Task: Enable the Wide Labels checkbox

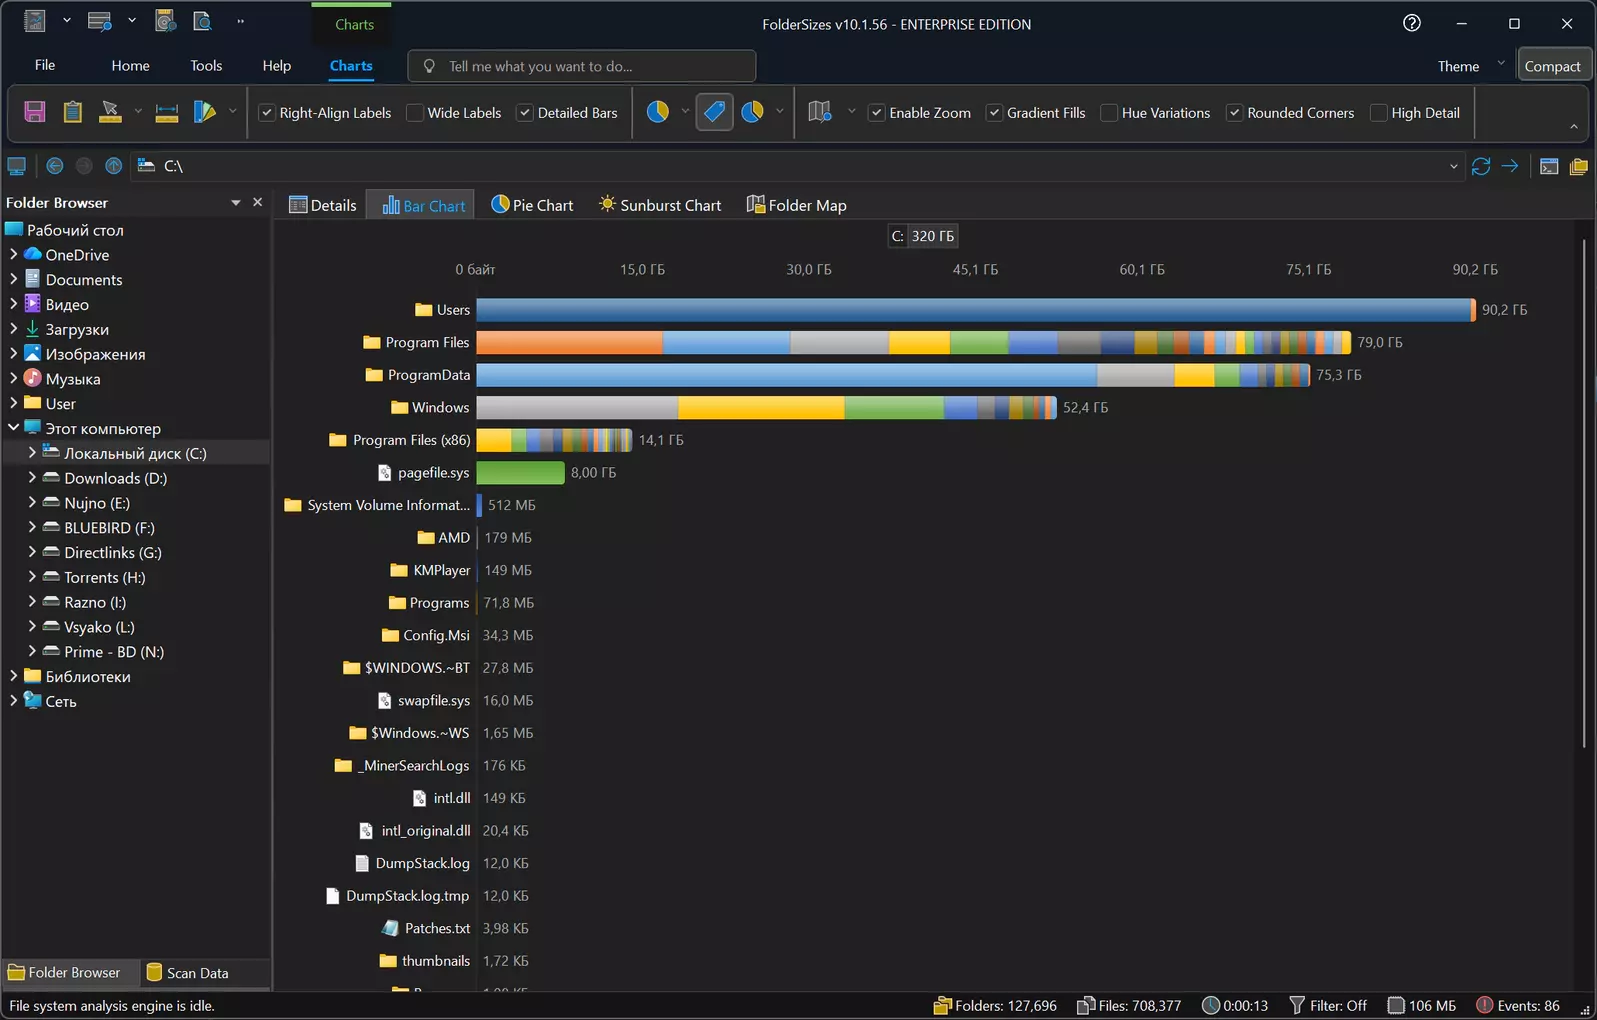Action: 415,113
